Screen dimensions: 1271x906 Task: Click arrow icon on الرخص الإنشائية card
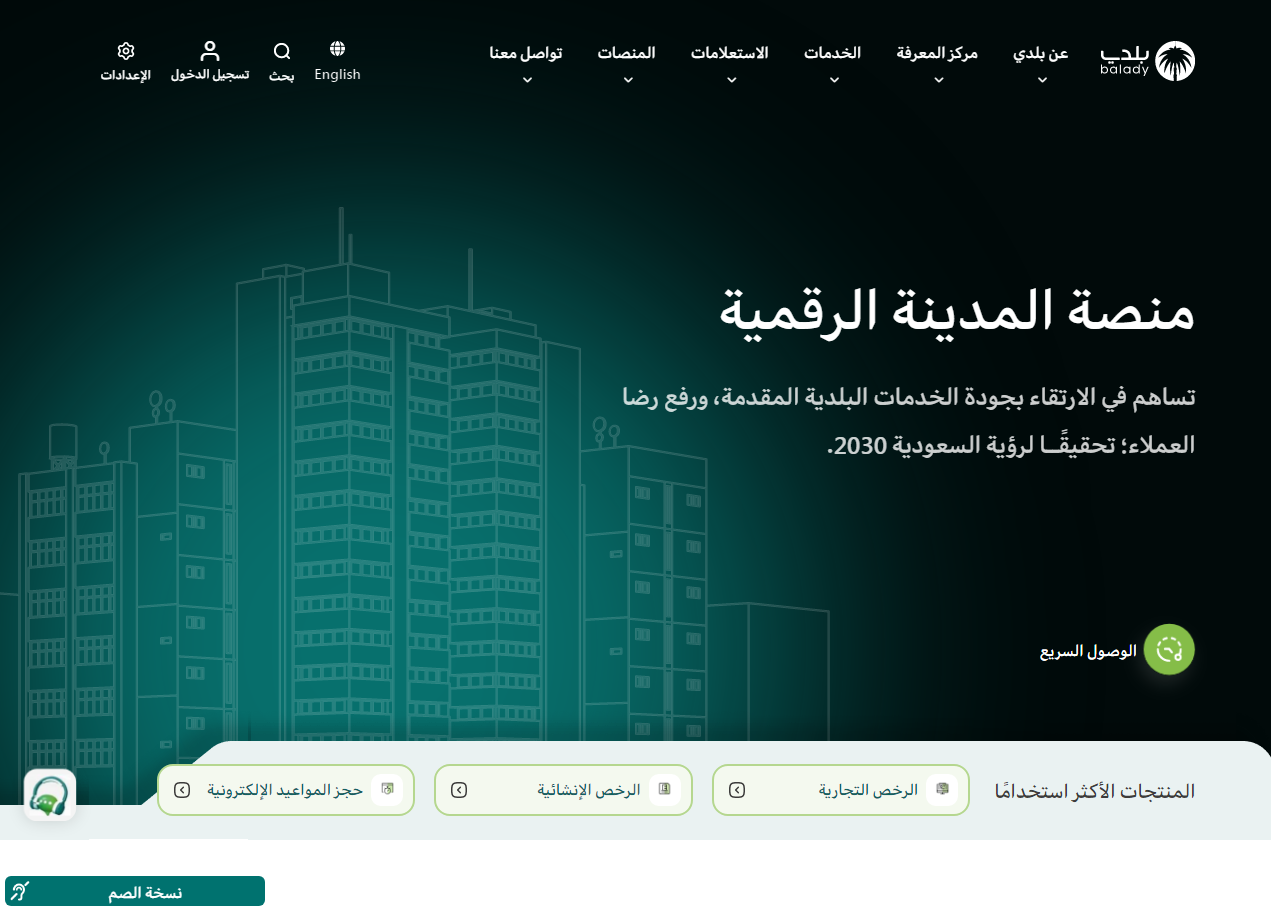coord(459,790)
